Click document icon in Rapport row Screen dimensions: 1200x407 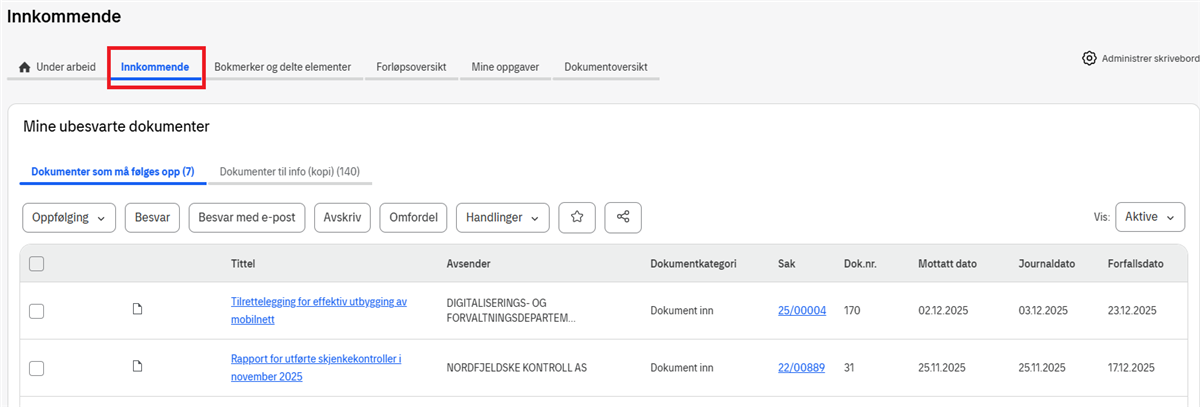[x=138, y=367]
